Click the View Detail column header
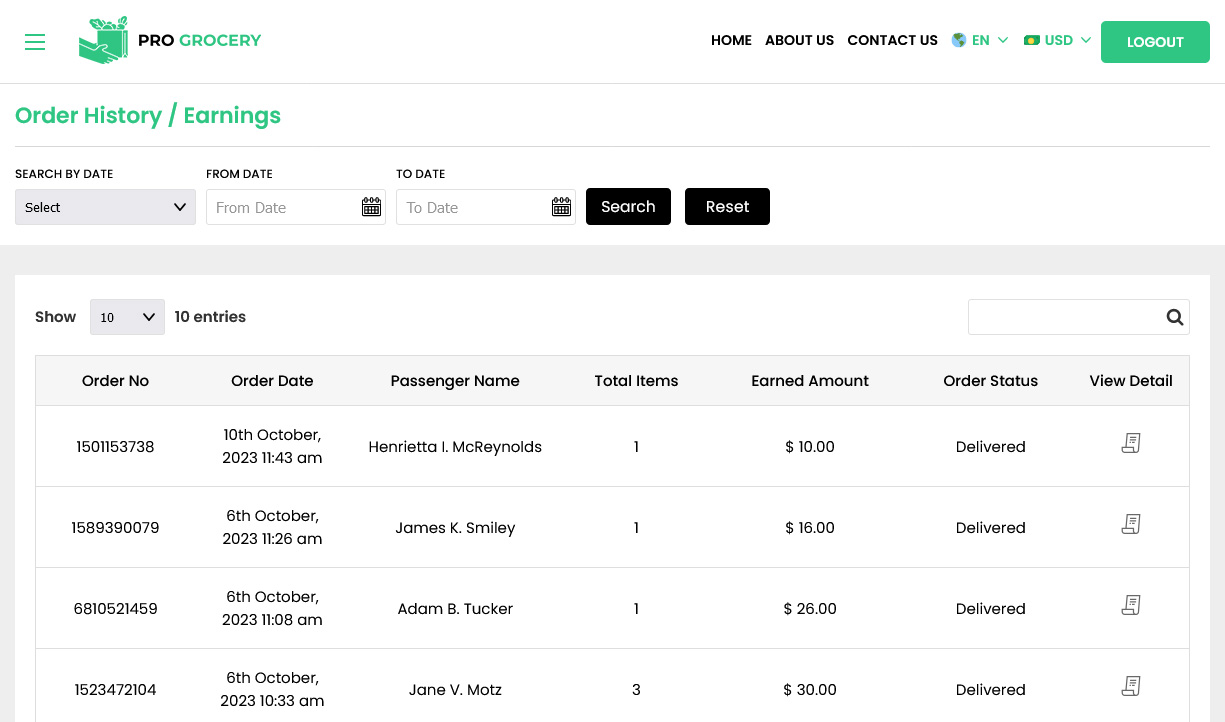The height and width of the screenshot is (722, 1225). [x=1131, y=381]
